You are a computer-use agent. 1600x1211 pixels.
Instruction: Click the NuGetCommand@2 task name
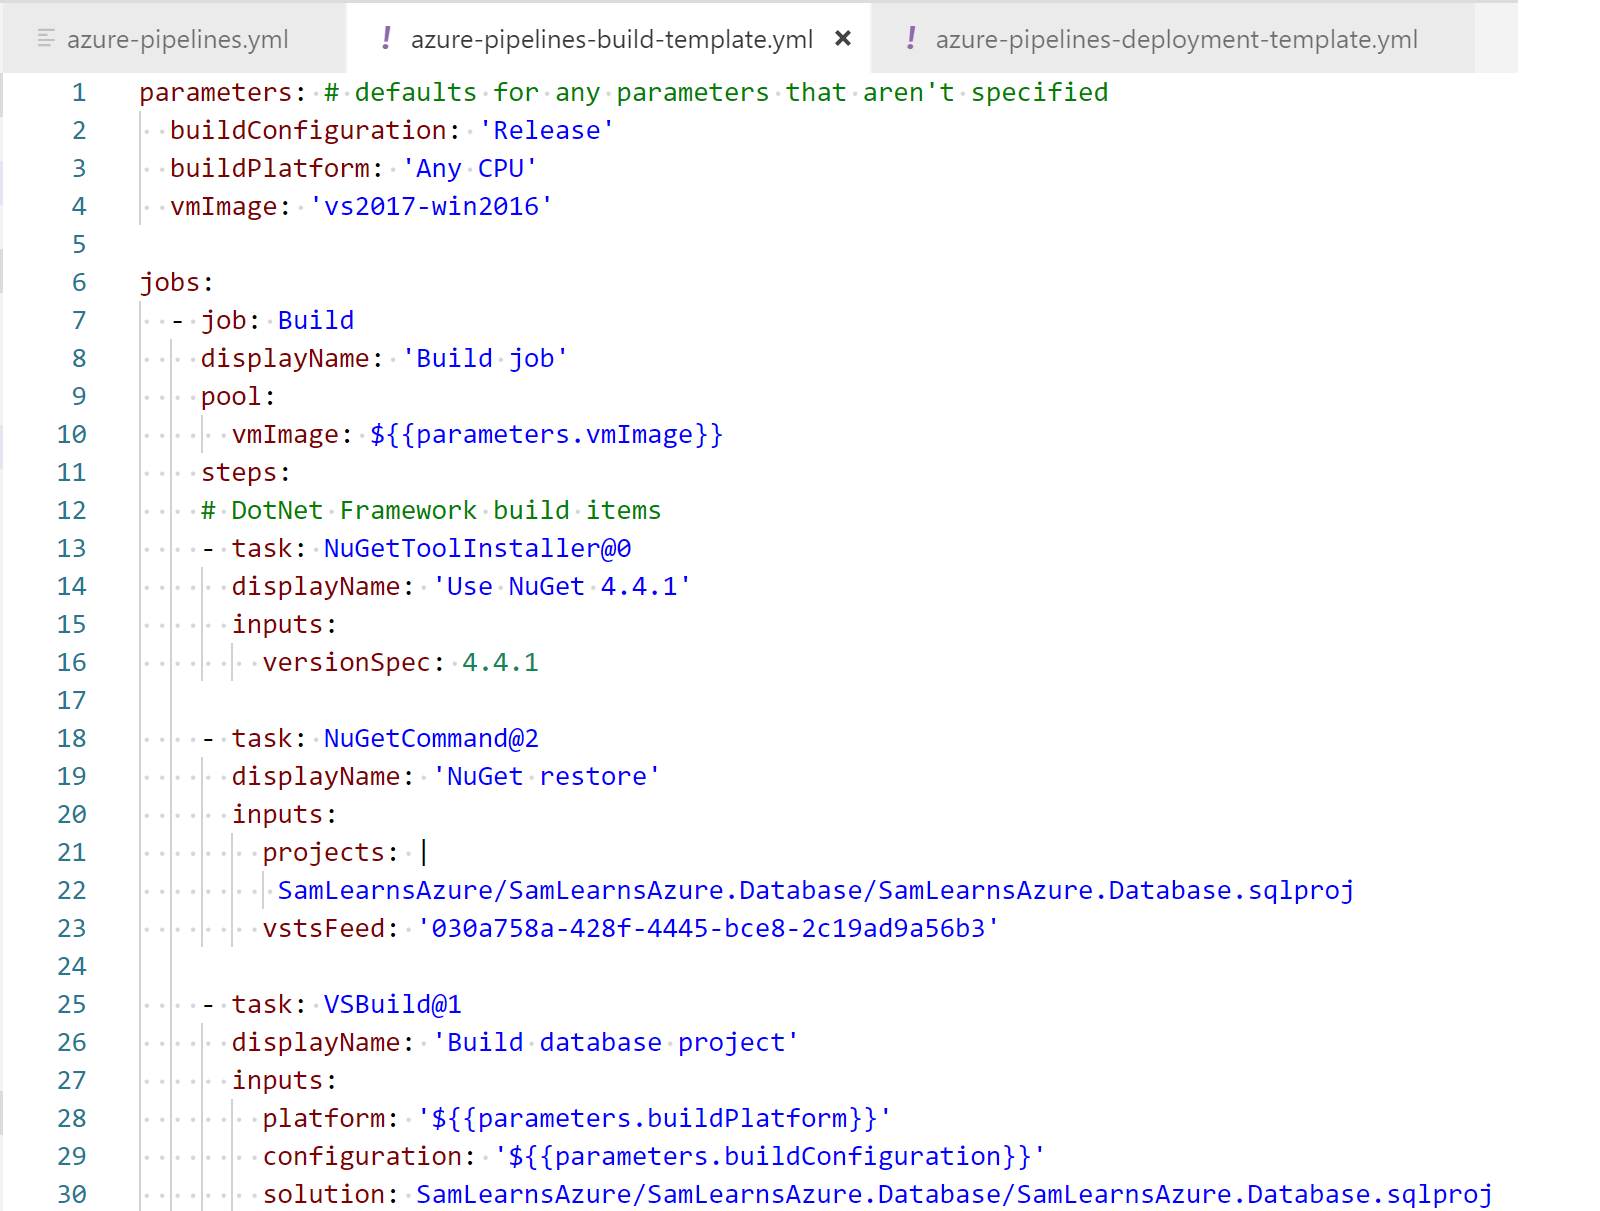(431, 739)
